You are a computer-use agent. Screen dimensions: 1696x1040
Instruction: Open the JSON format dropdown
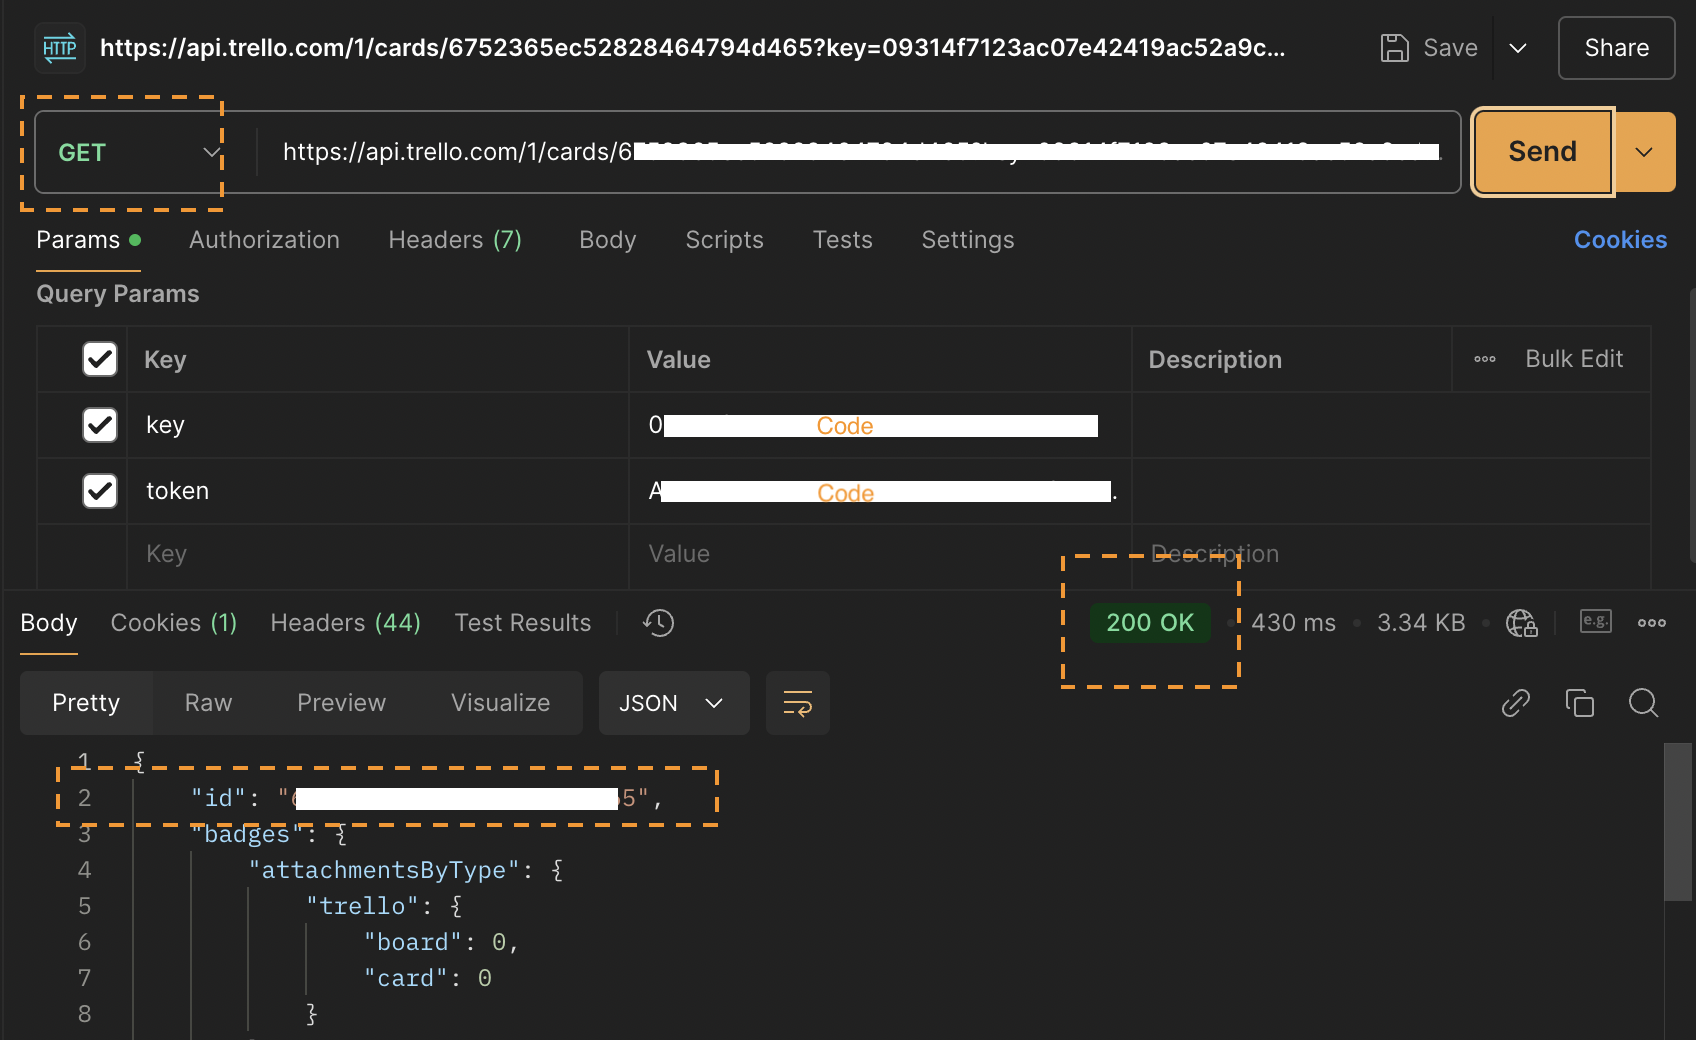(674, 703)
